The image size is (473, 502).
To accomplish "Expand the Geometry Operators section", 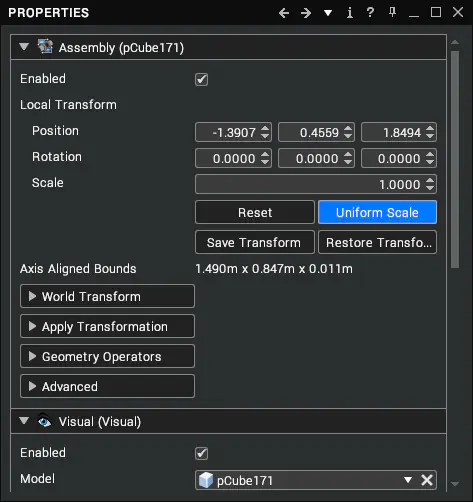I will 107,356.
